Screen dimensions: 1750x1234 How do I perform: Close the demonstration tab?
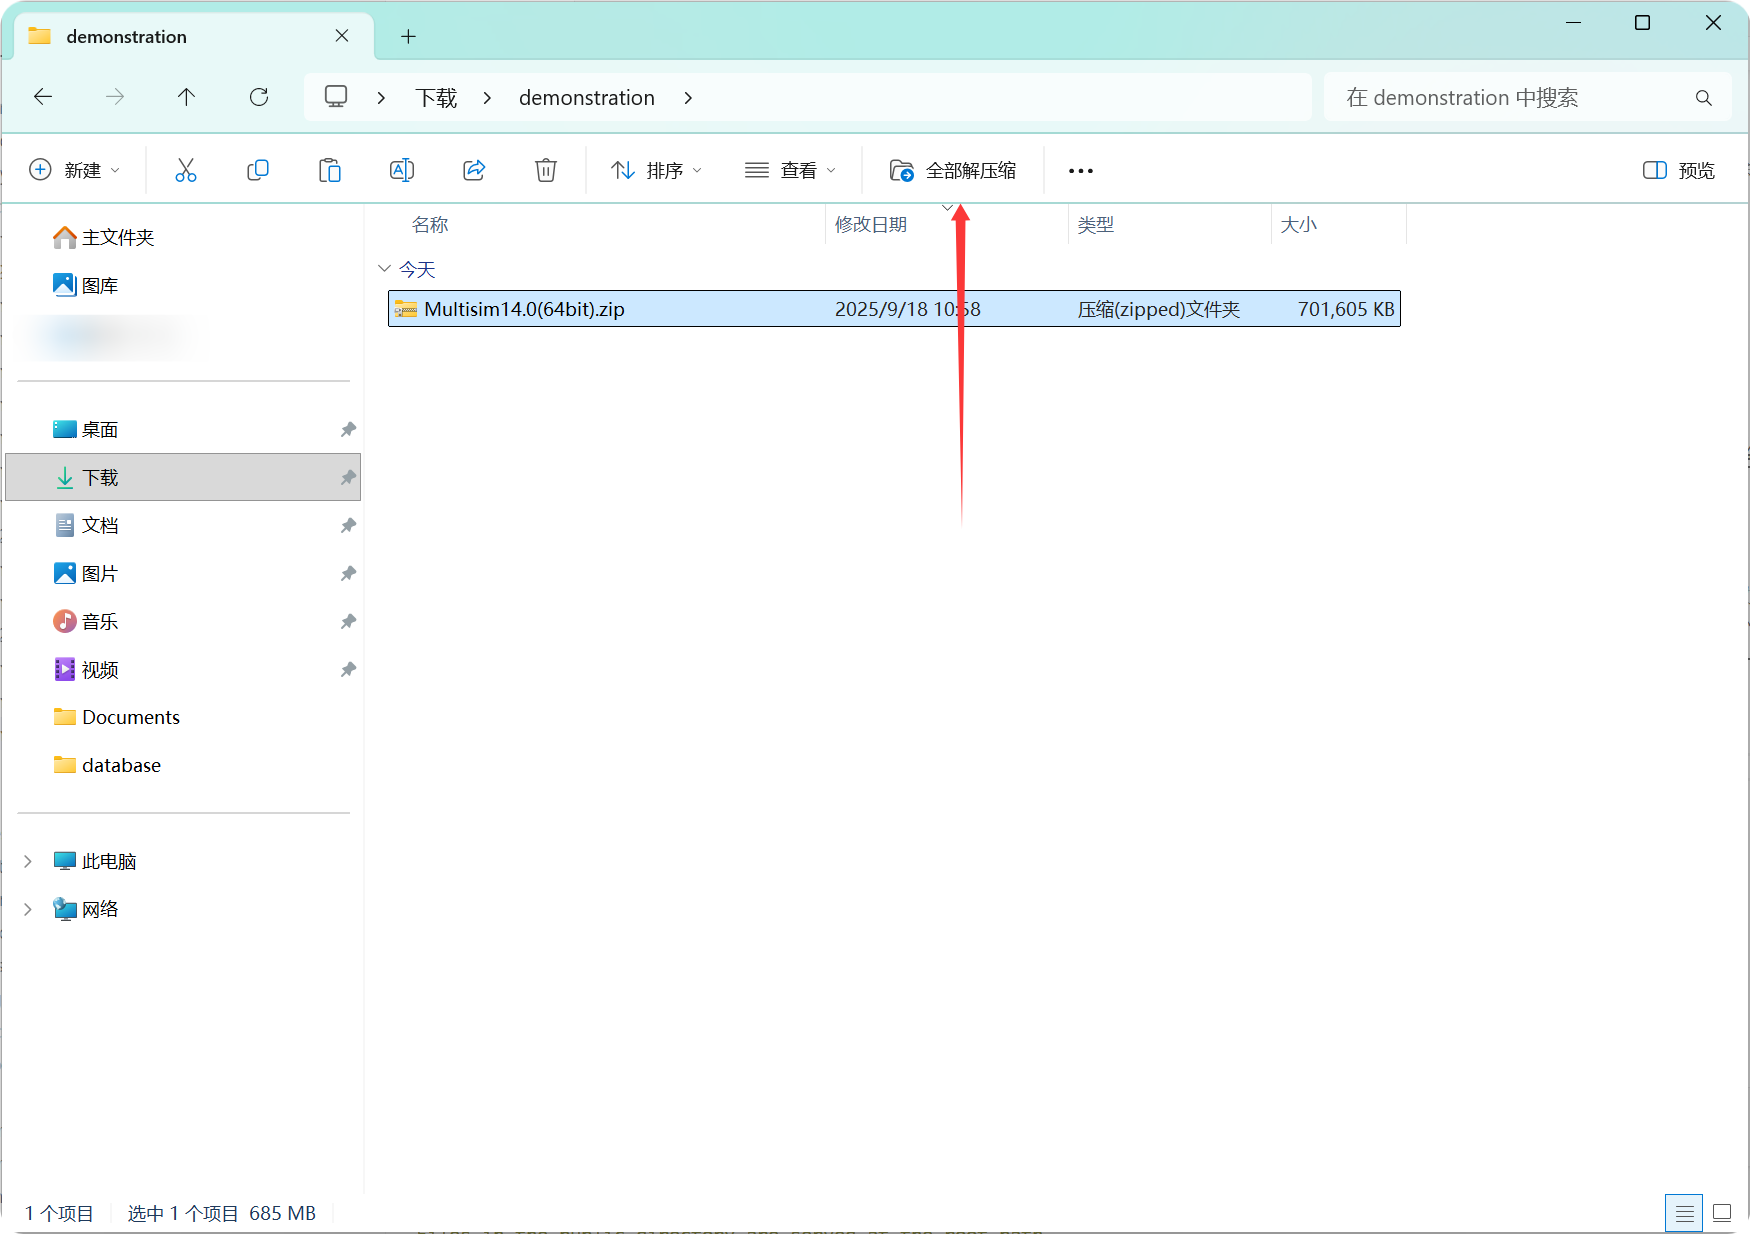342,36
